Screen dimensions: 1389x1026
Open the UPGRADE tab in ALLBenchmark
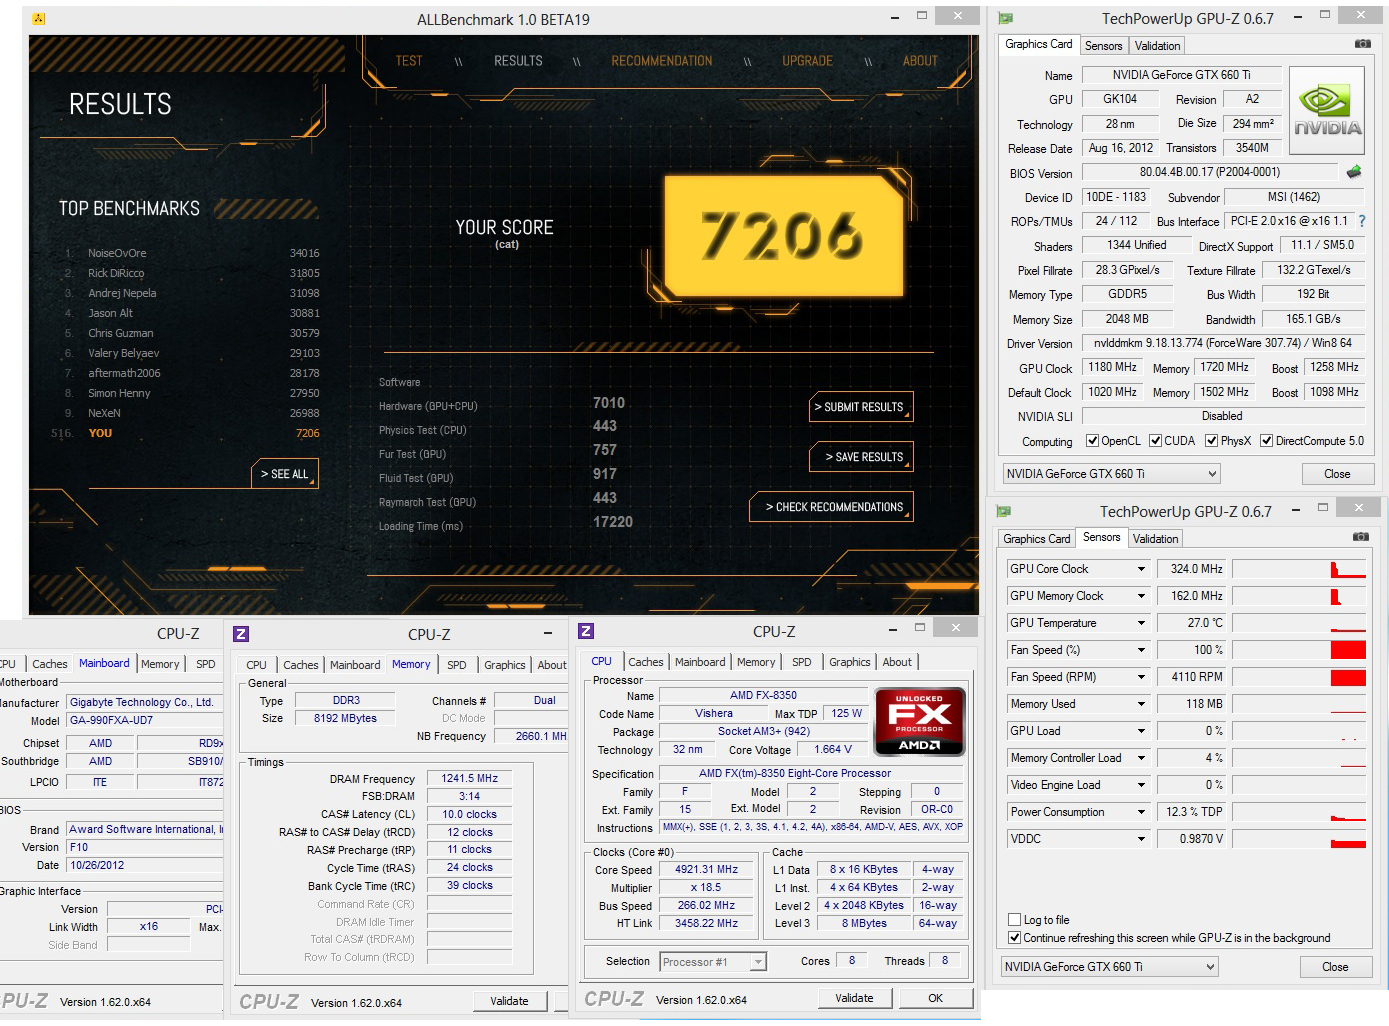click(x=808, y=61)
